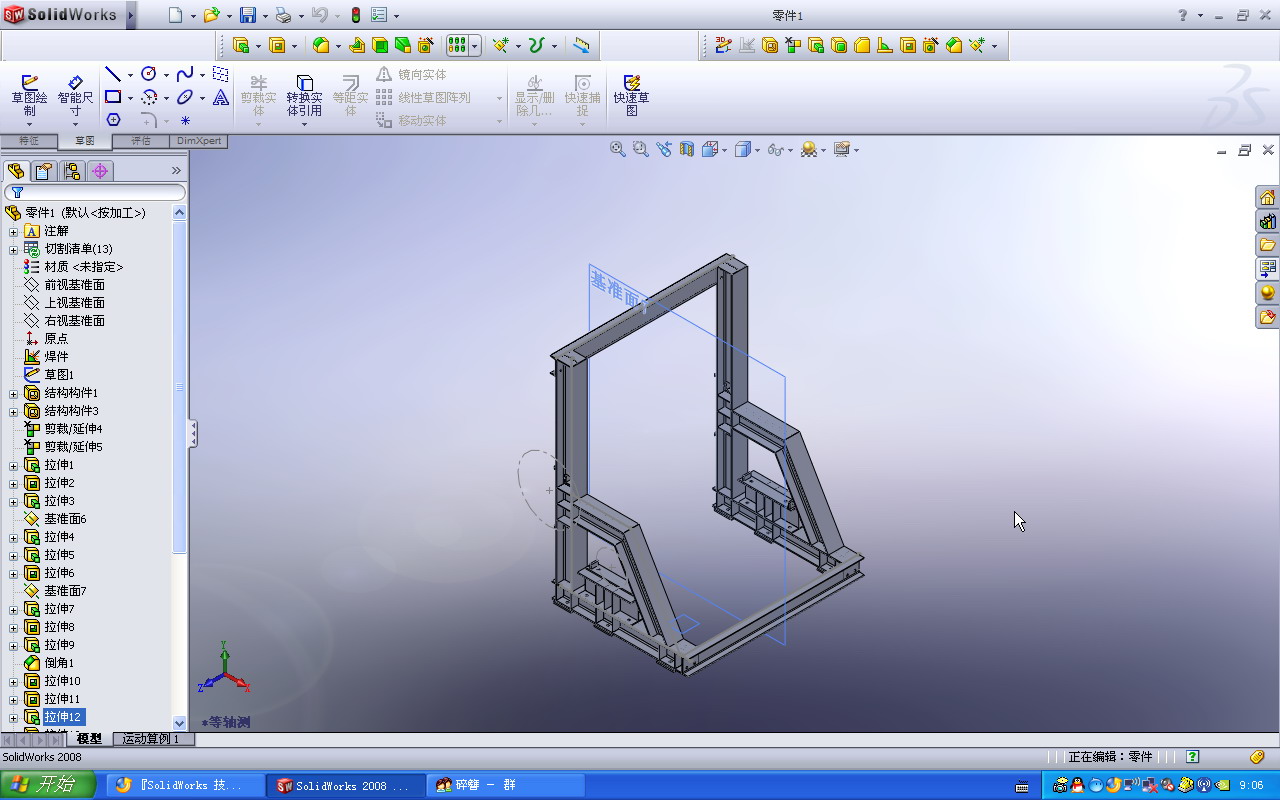The image size is (1280, 800).
Task: Select the Spline sketch tool
Action: coord(185,74)
